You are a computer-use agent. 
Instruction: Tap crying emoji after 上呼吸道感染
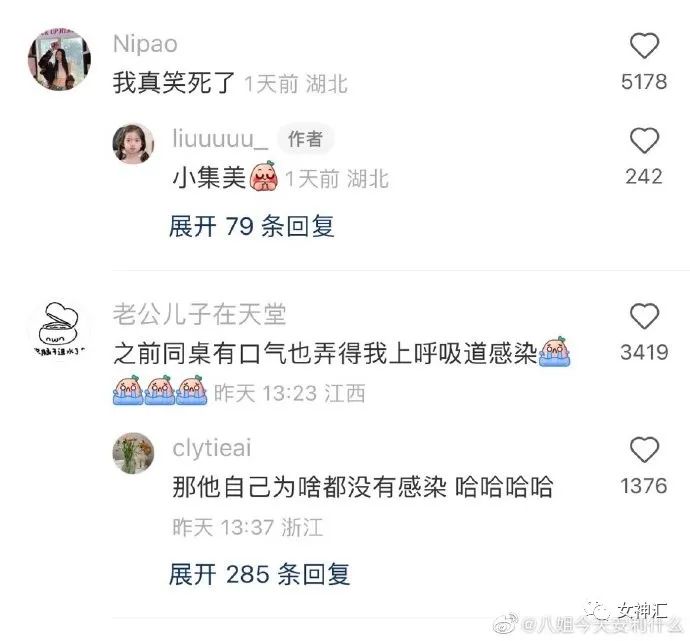[555, 352]
